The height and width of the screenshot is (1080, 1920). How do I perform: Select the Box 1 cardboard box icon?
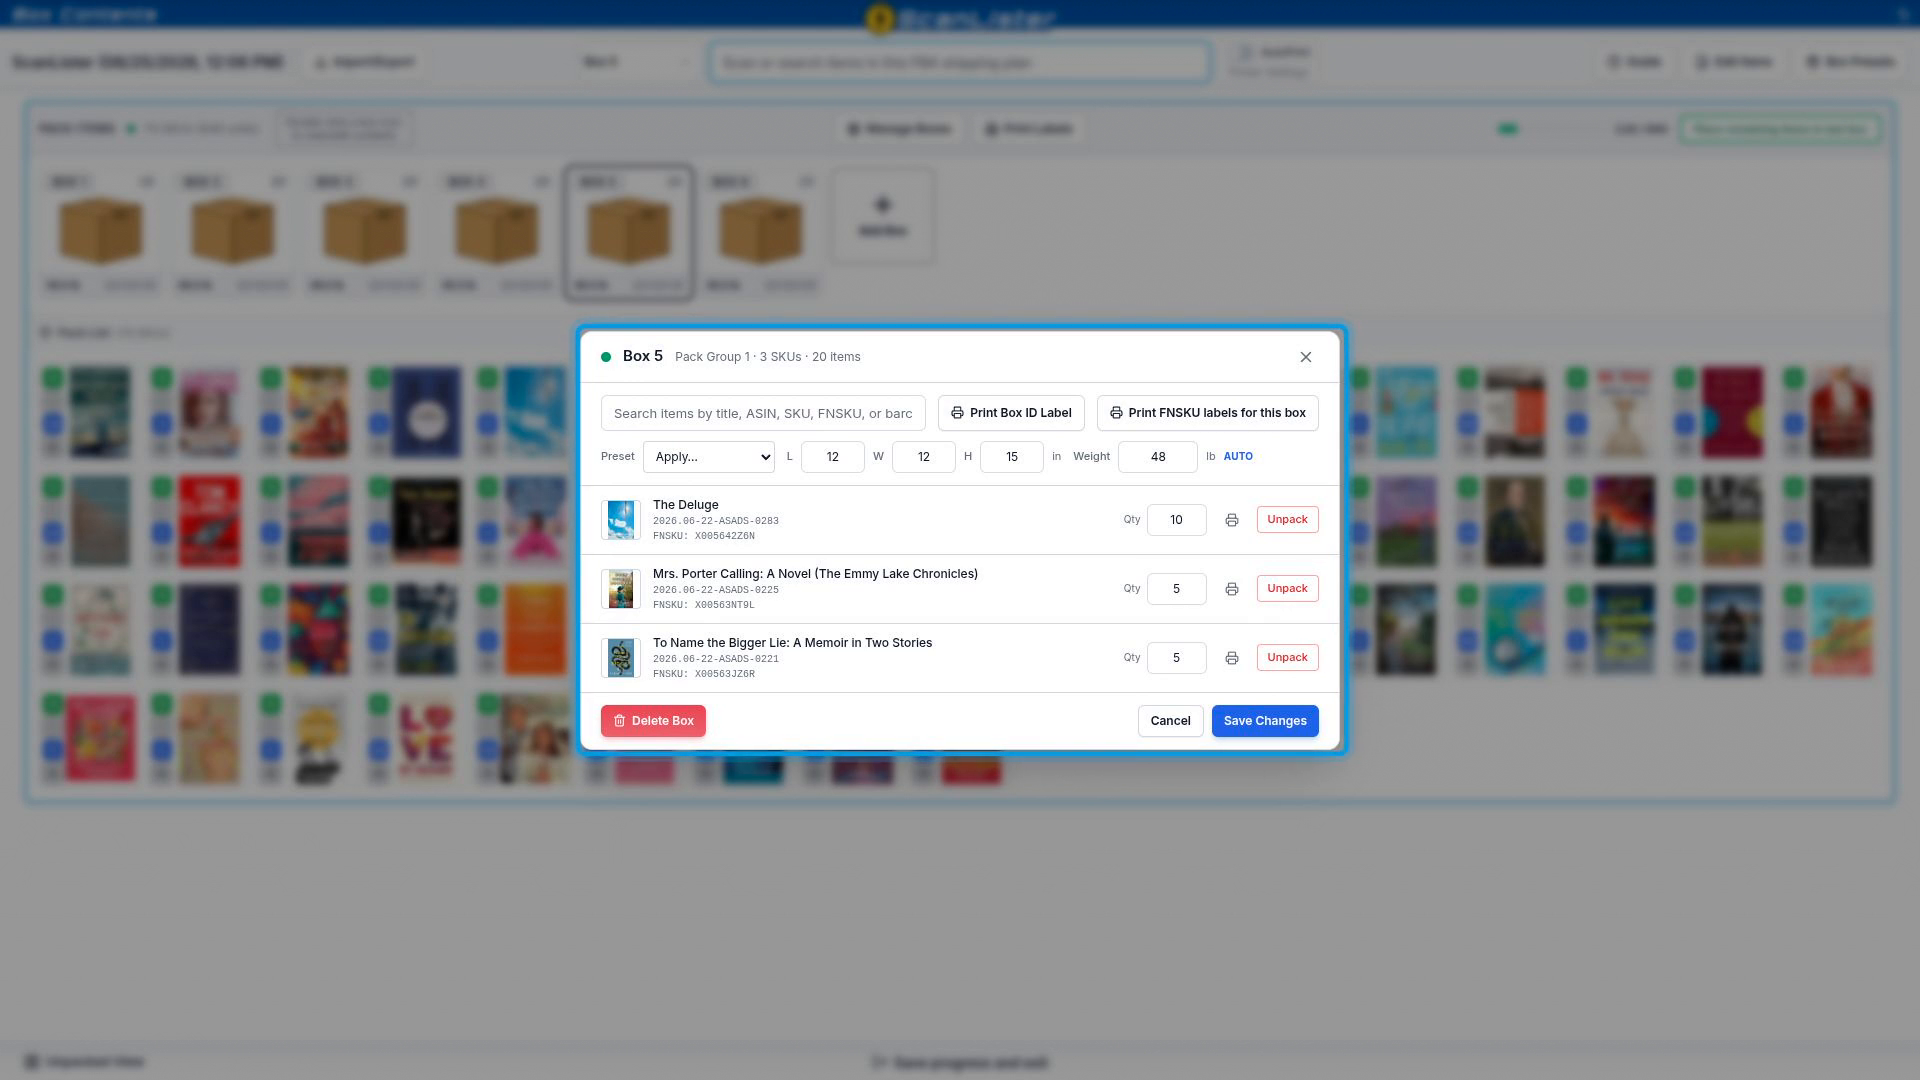pyautogui.click(x=101, y=231)
